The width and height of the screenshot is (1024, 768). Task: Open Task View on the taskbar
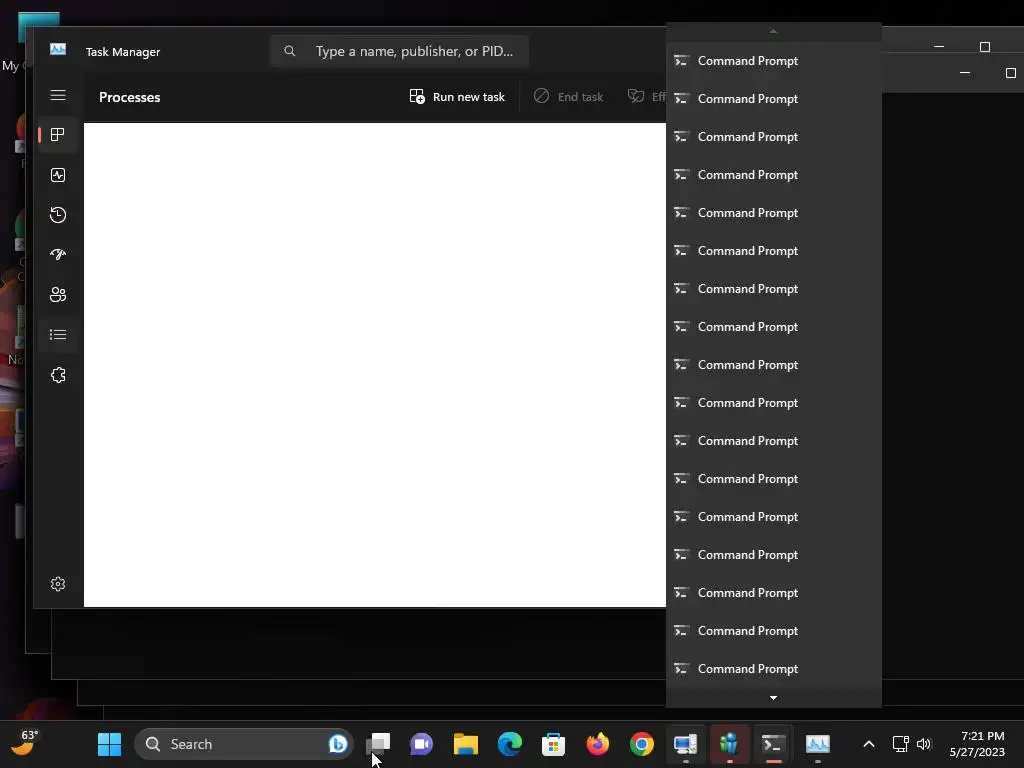378,744
